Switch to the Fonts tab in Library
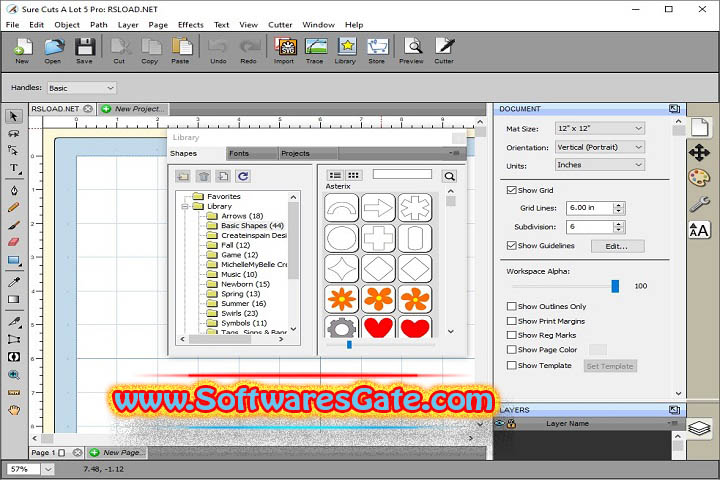 [x=252, y=153]
